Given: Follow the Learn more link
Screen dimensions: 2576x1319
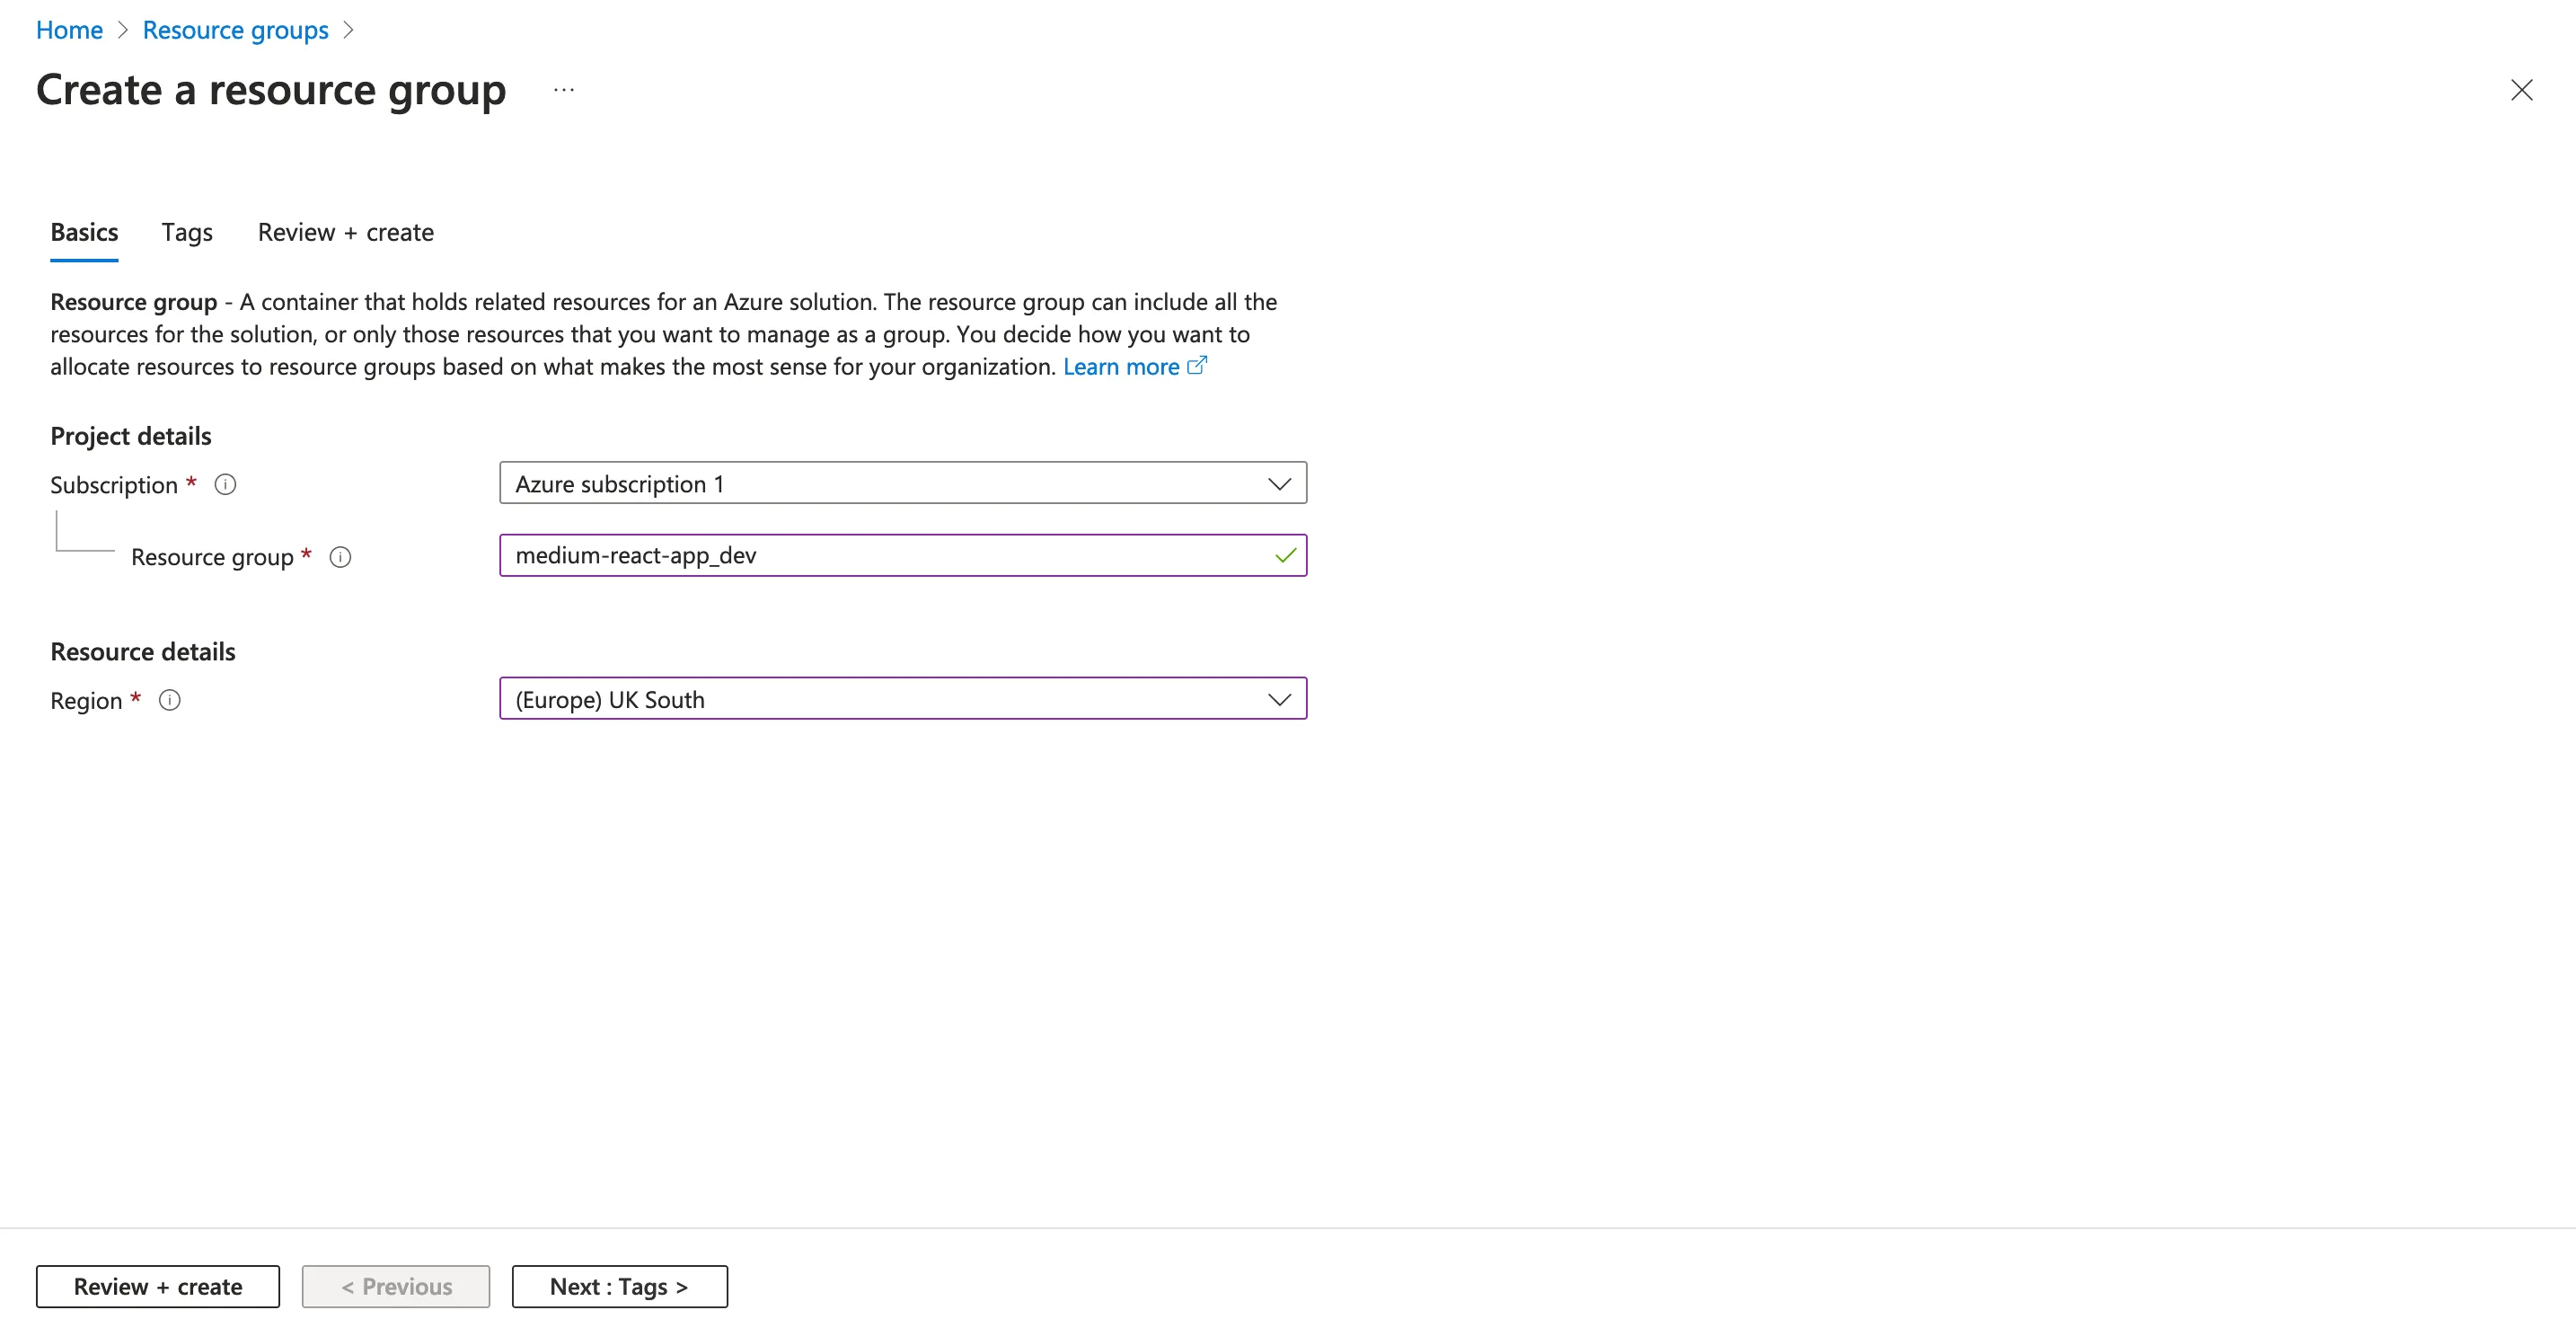Looking at the screenshot, I should 1120,367.
